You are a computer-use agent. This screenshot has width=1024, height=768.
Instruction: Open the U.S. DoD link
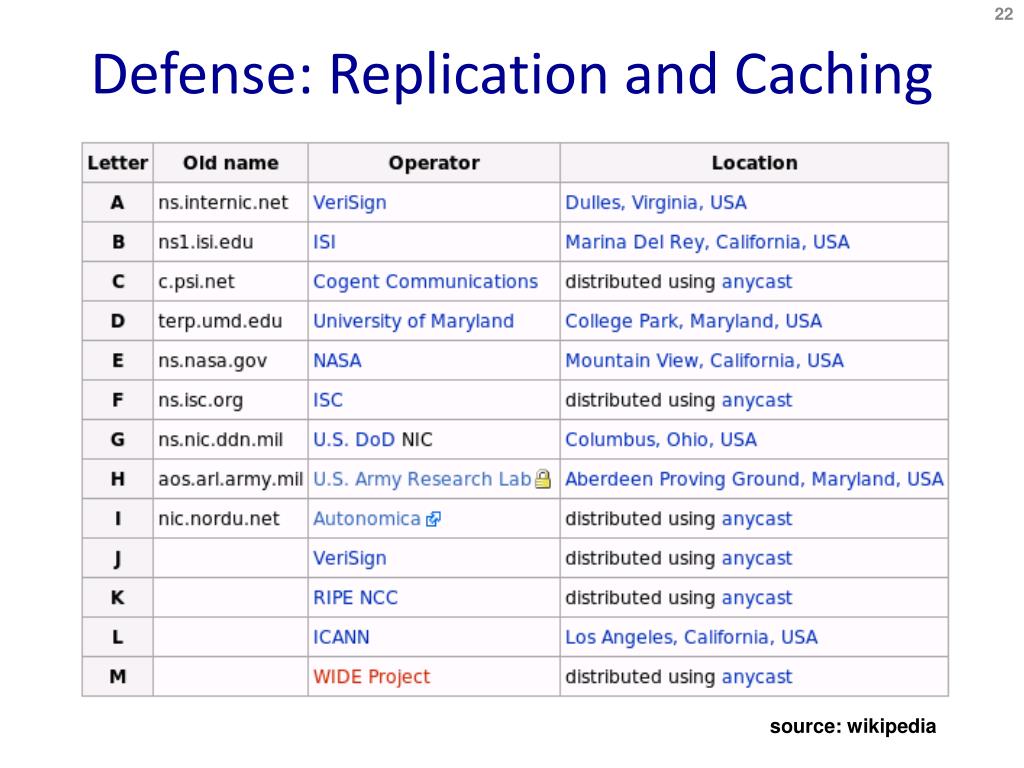coord(355,440)
